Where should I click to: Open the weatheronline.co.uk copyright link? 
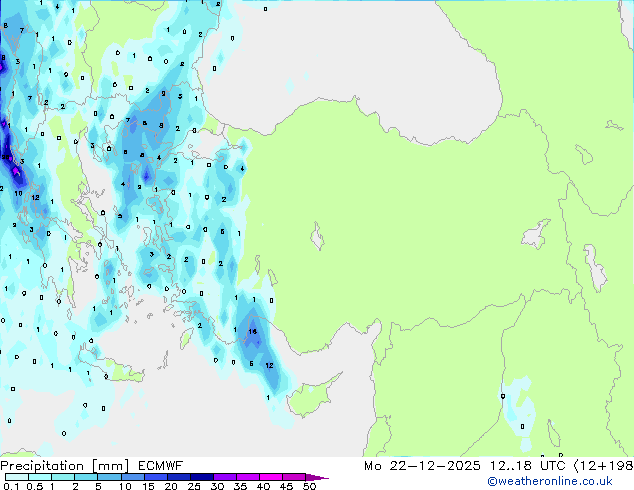pyautogui.click(x=550, y=481)
